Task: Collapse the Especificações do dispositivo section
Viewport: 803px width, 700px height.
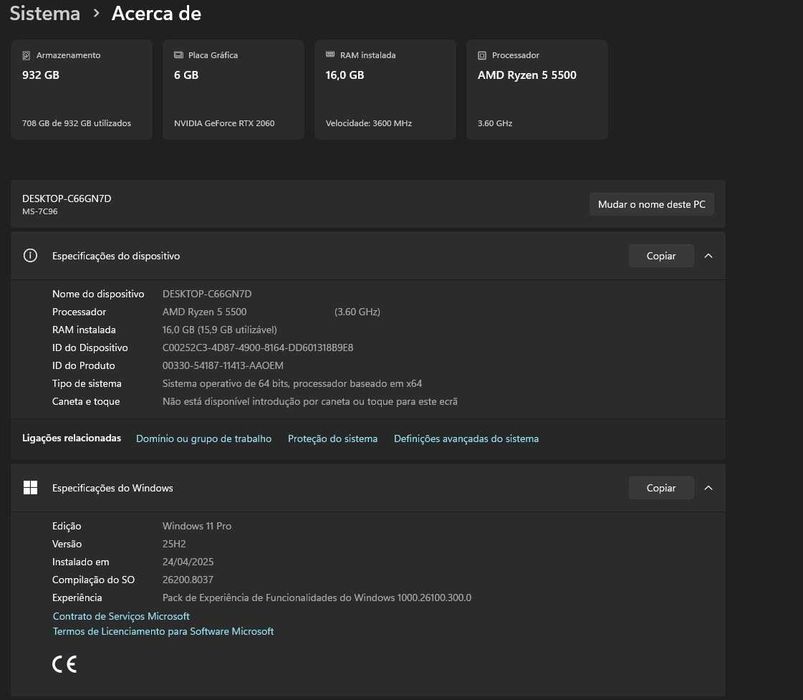Action: click(708, 256)
